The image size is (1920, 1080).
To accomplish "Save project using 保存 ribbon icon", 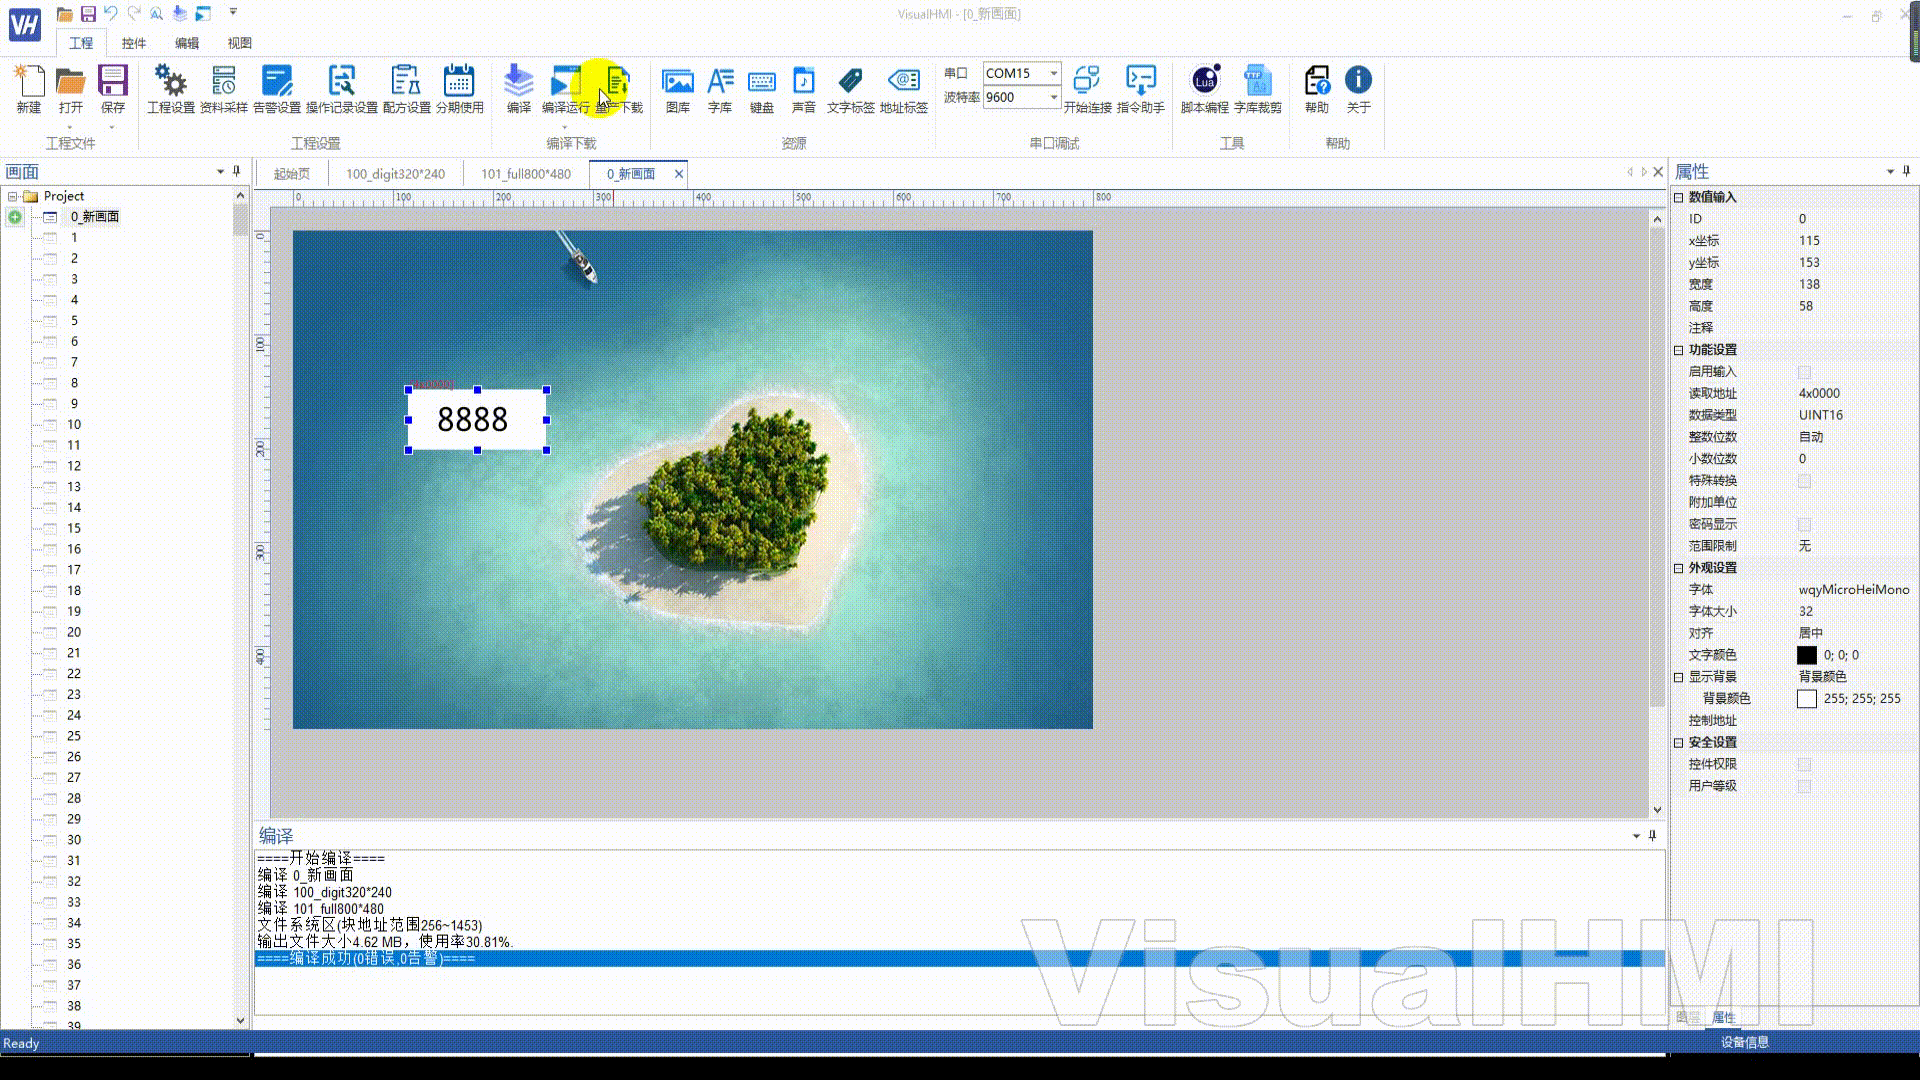I will (112, 89).
